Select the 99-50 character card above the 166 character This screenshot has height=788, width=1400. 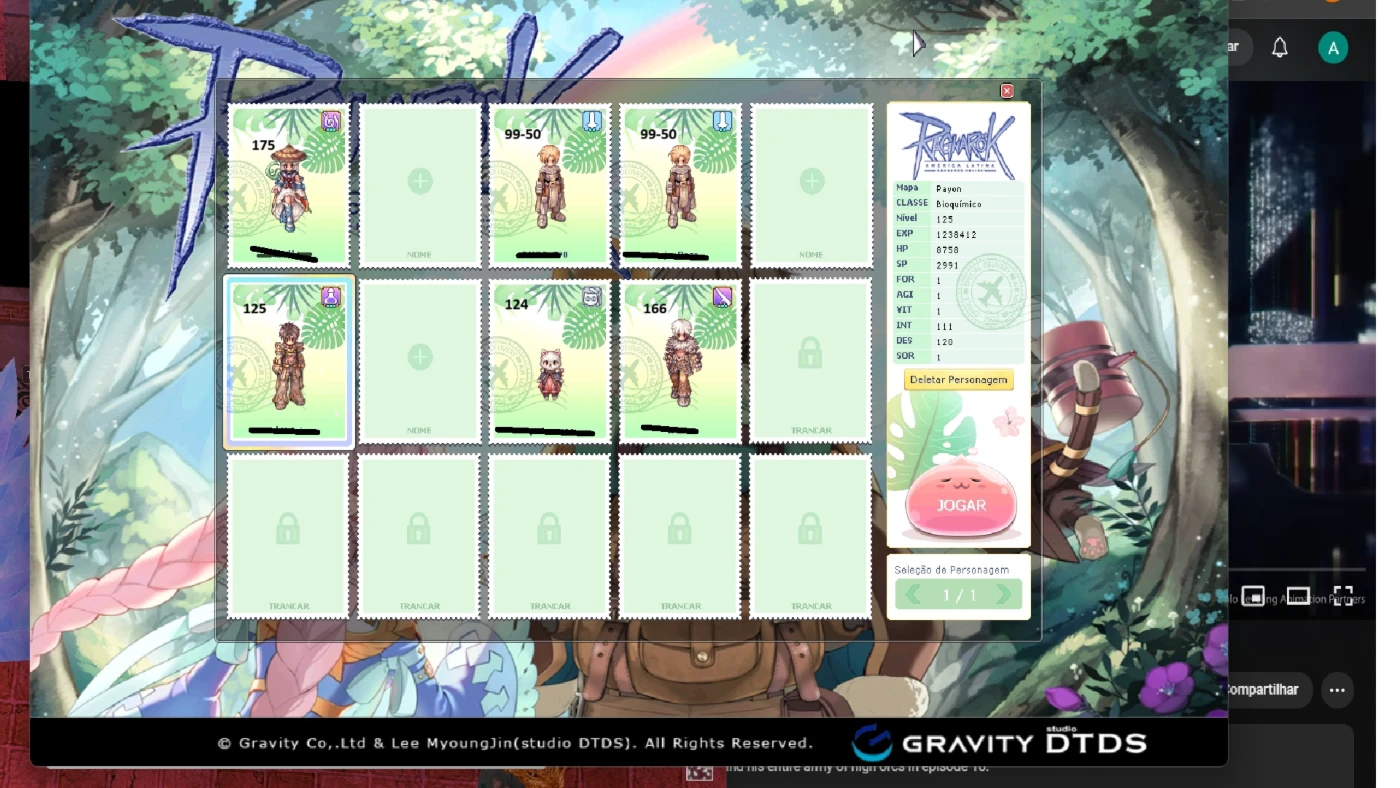click(680, 186)
